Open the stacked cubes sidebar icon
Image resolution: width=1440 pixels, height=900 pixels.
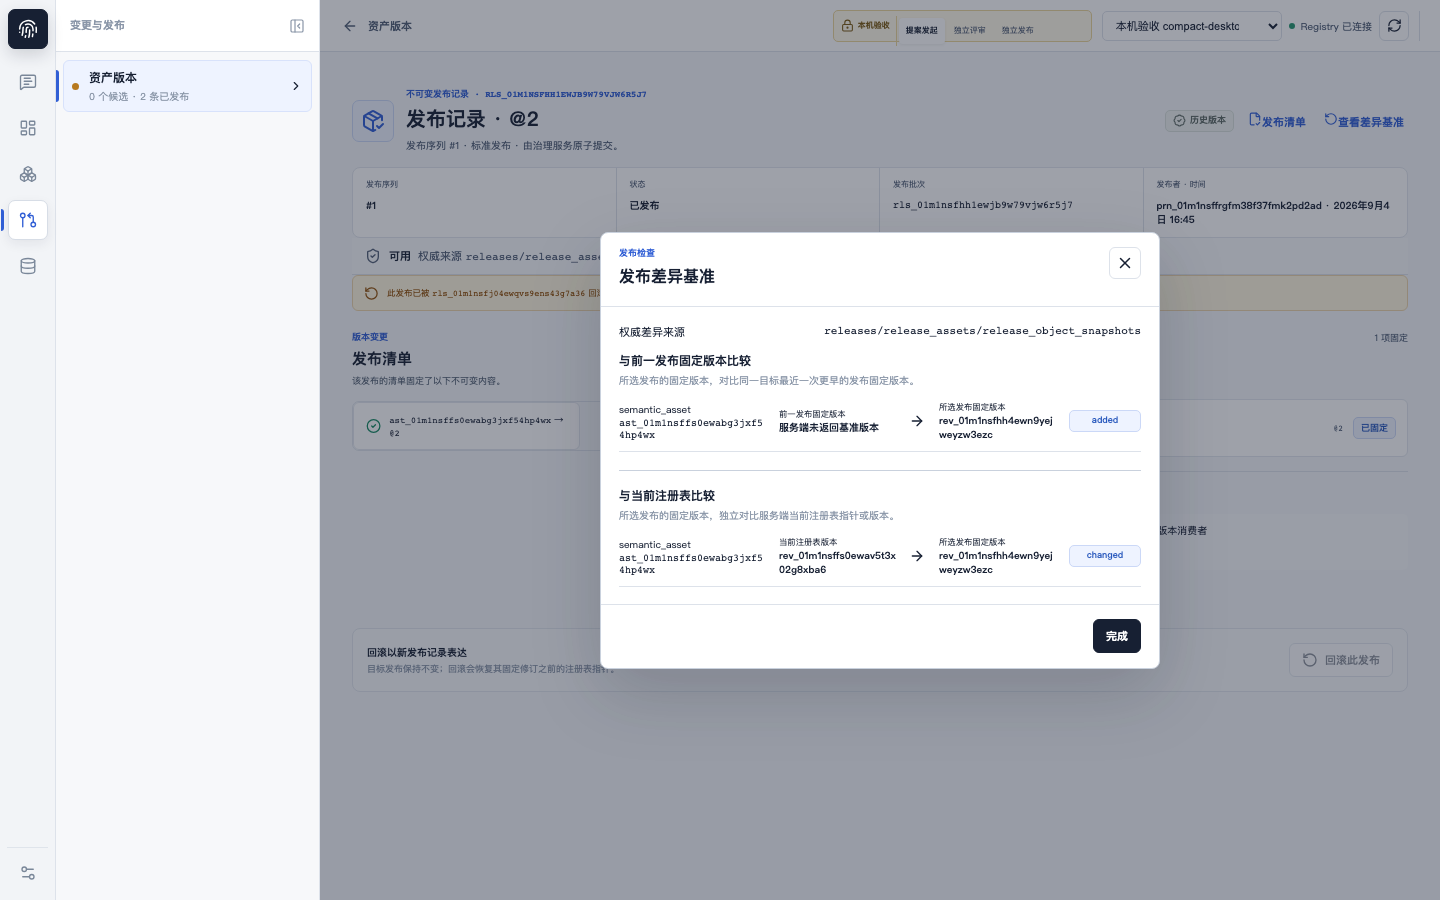point(28,174)
